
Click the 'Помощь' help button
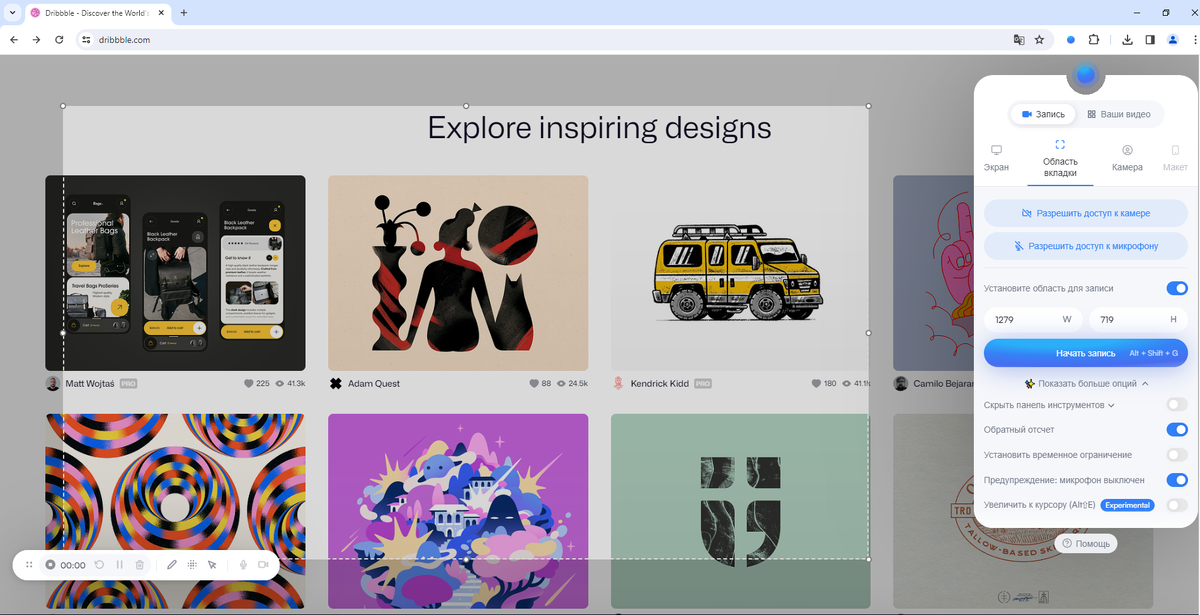coord(1086,543)
